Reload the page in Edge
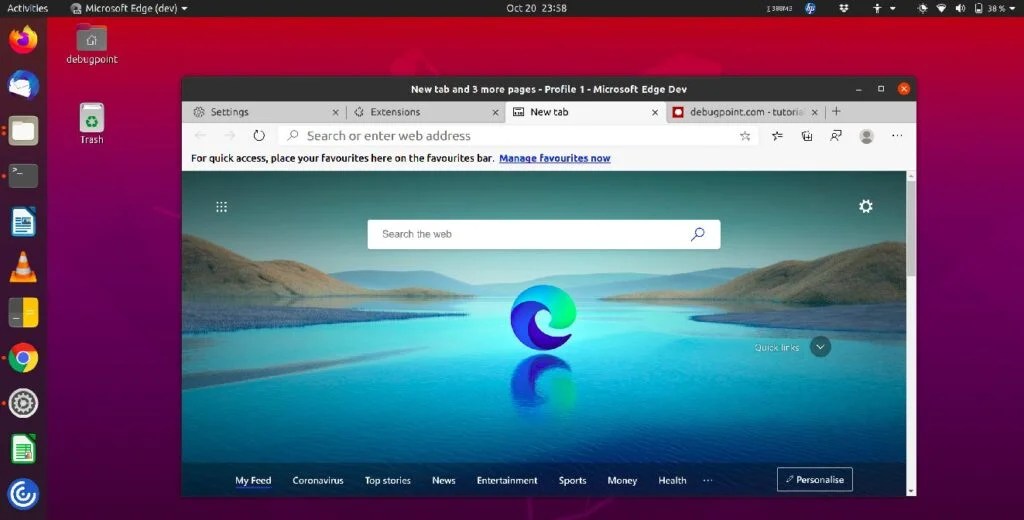The width and height of the screenshot is (1024, 520). (259, 136)
